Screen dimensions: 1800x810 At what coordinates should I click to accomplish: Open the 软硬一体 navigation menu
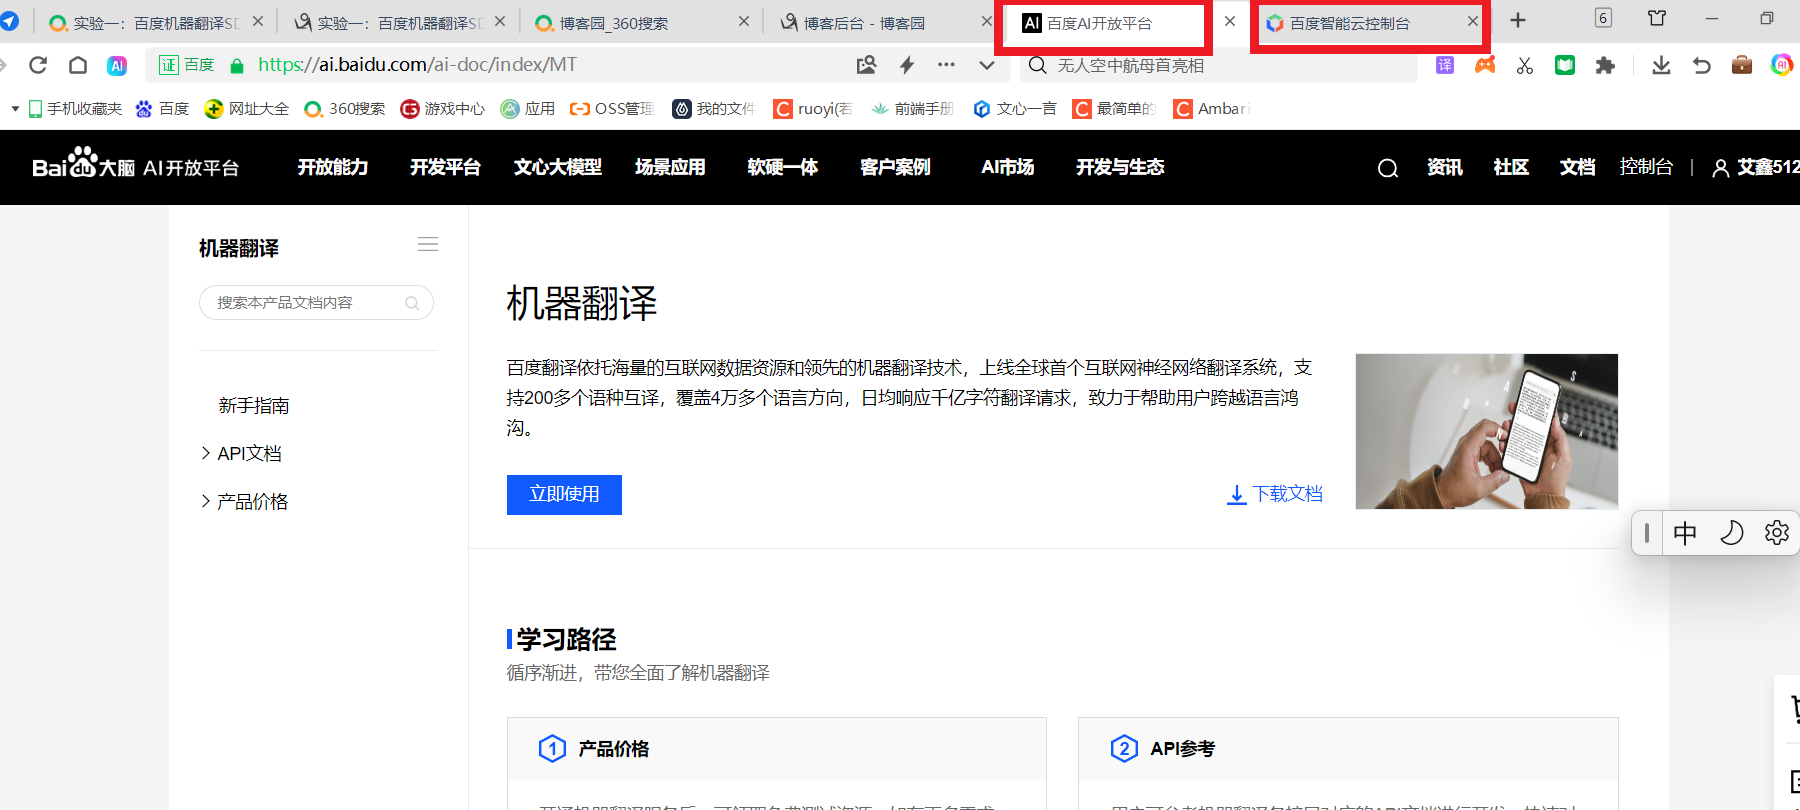click(783, 167)
